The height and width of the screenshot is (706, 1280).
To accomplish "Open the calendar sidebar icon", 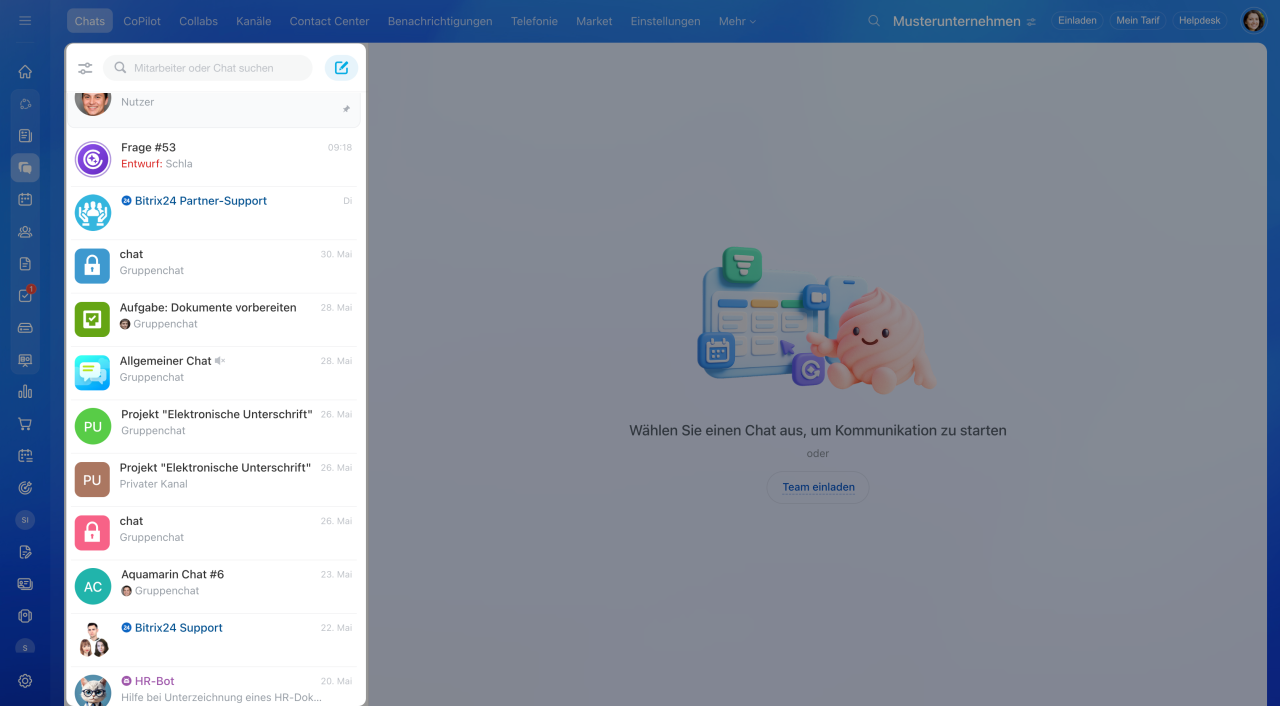I will click(x=25, y=200).
